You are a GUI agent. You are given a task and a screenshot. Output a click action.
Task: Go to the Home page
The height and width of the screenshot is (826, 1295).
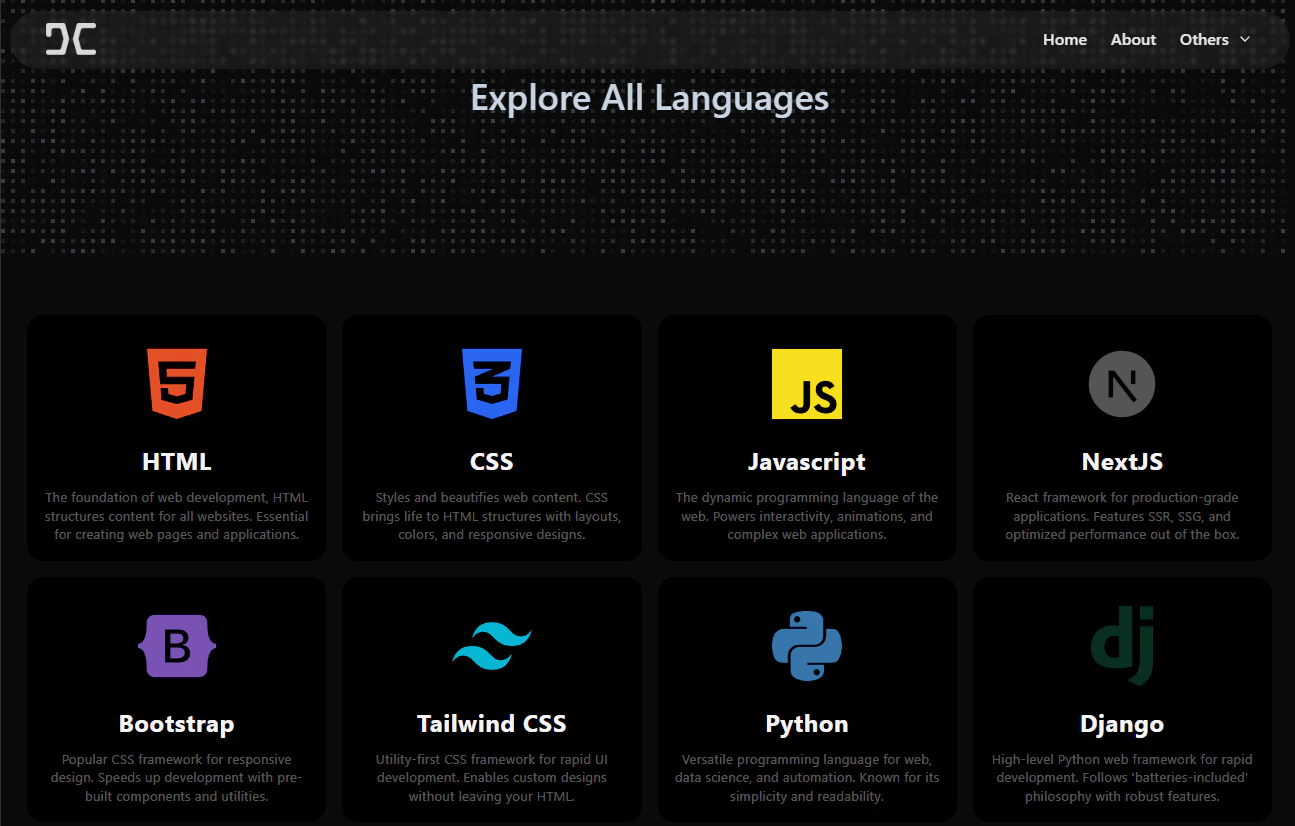click(1065, 40)
